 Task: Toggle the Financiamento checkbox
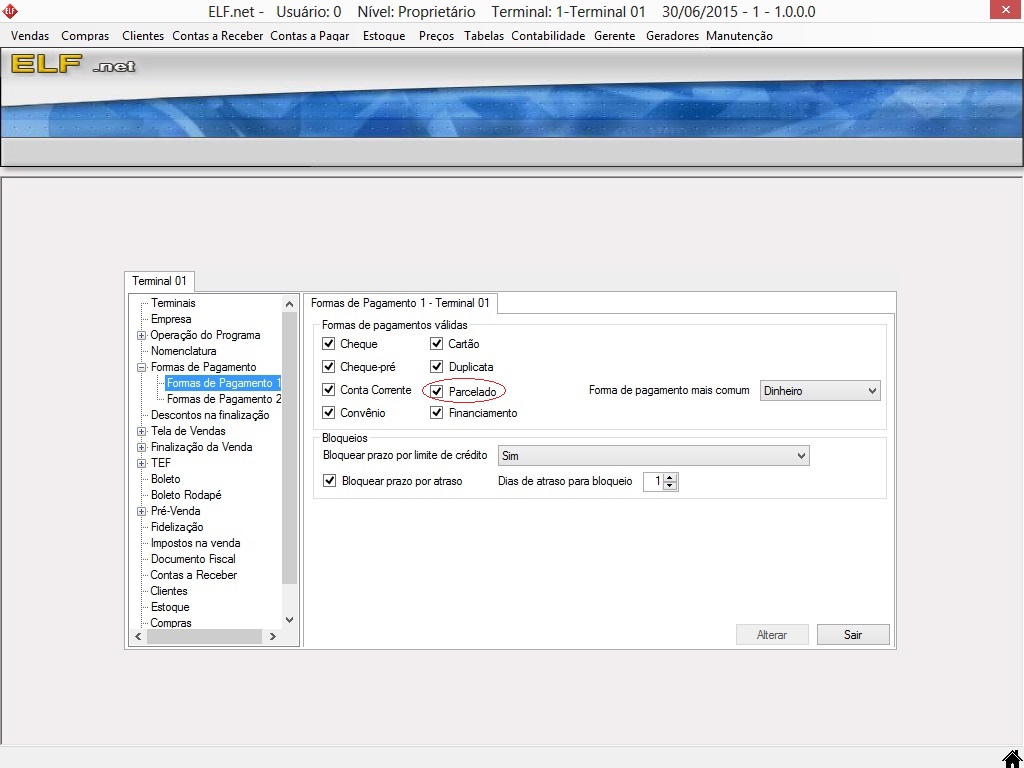pos(436,413)
